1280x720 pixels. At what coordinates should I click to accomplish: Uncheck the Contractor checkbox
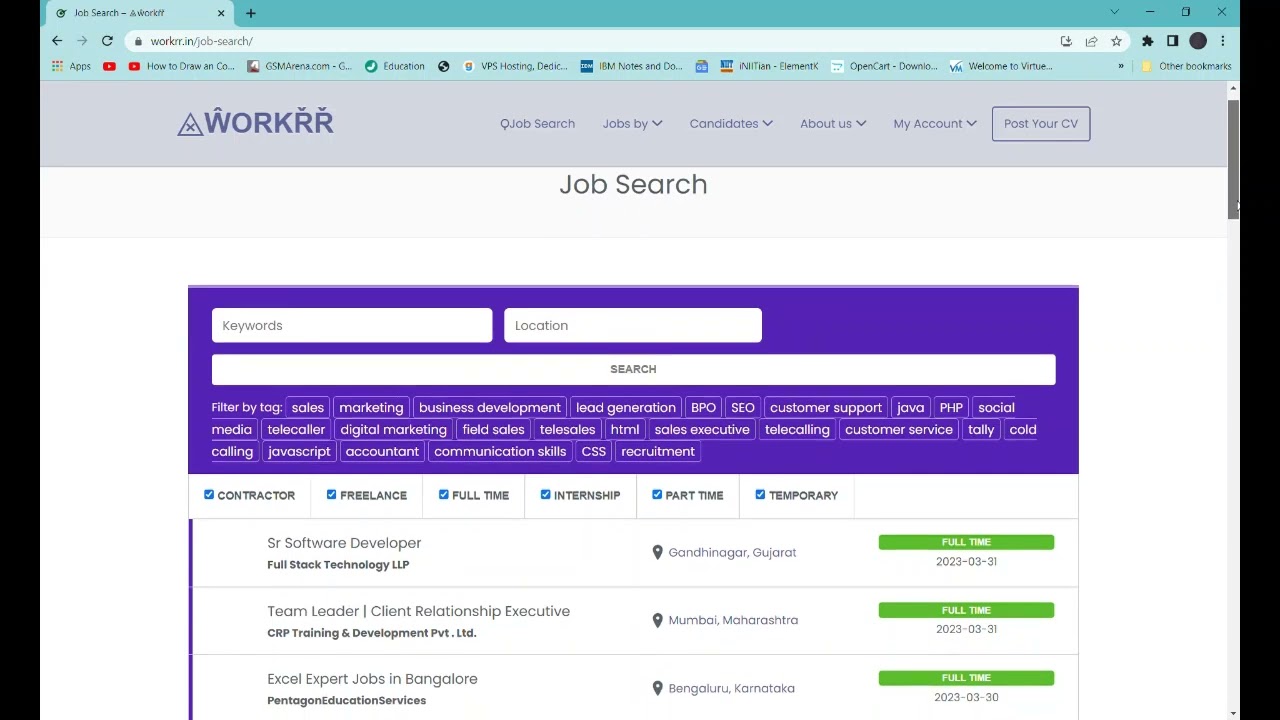209,495
